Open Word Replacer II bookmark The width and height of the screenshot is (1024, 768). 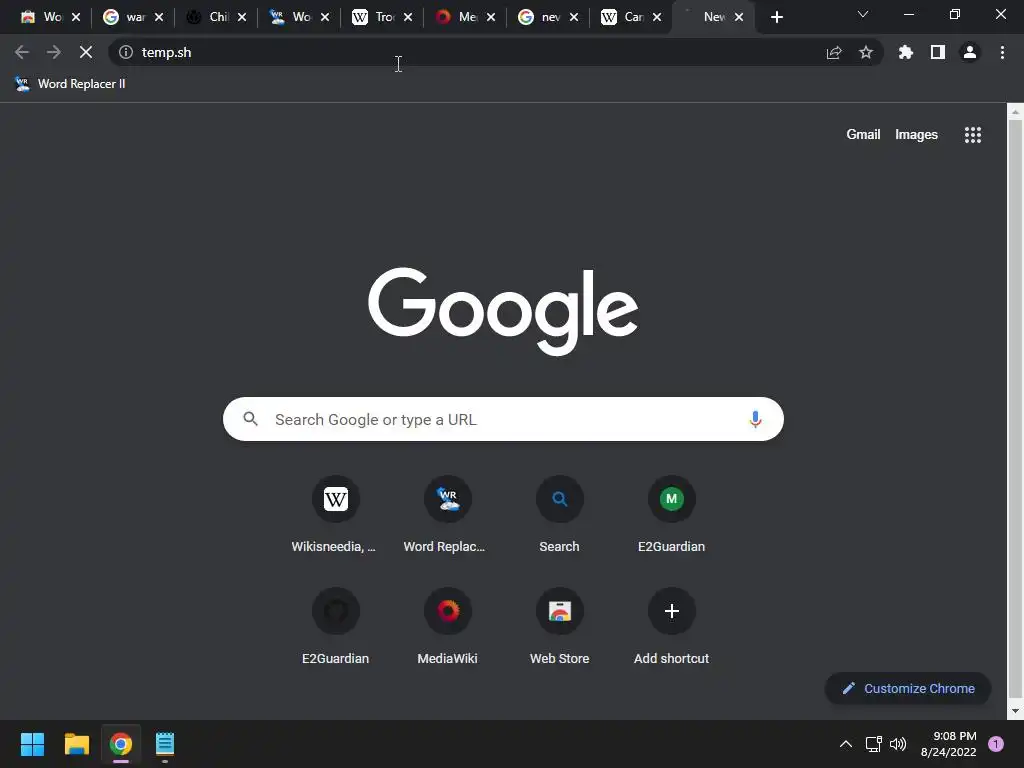point(70,84)
